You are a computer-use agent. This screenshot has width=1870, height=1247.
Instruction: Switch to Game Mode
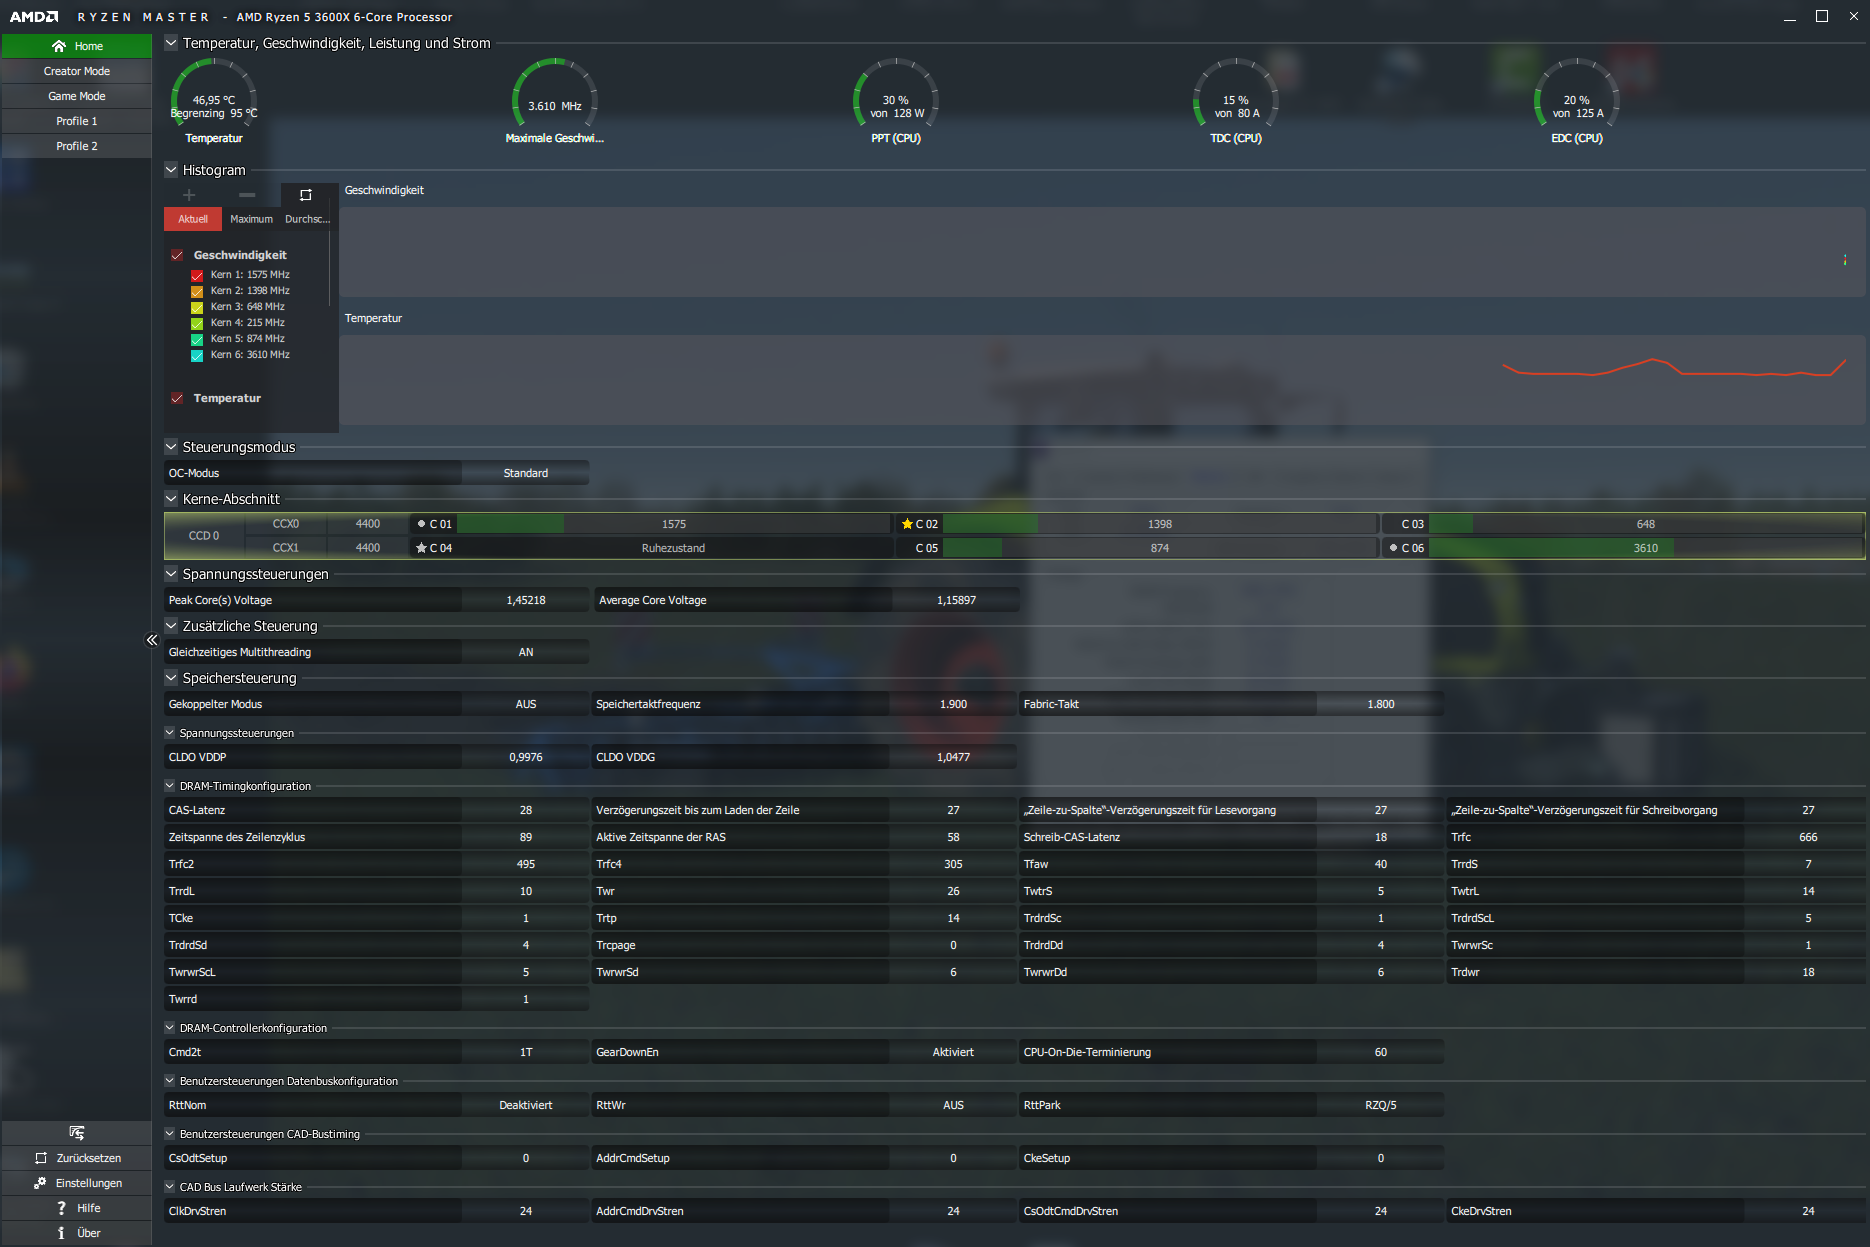pos(77,96)
